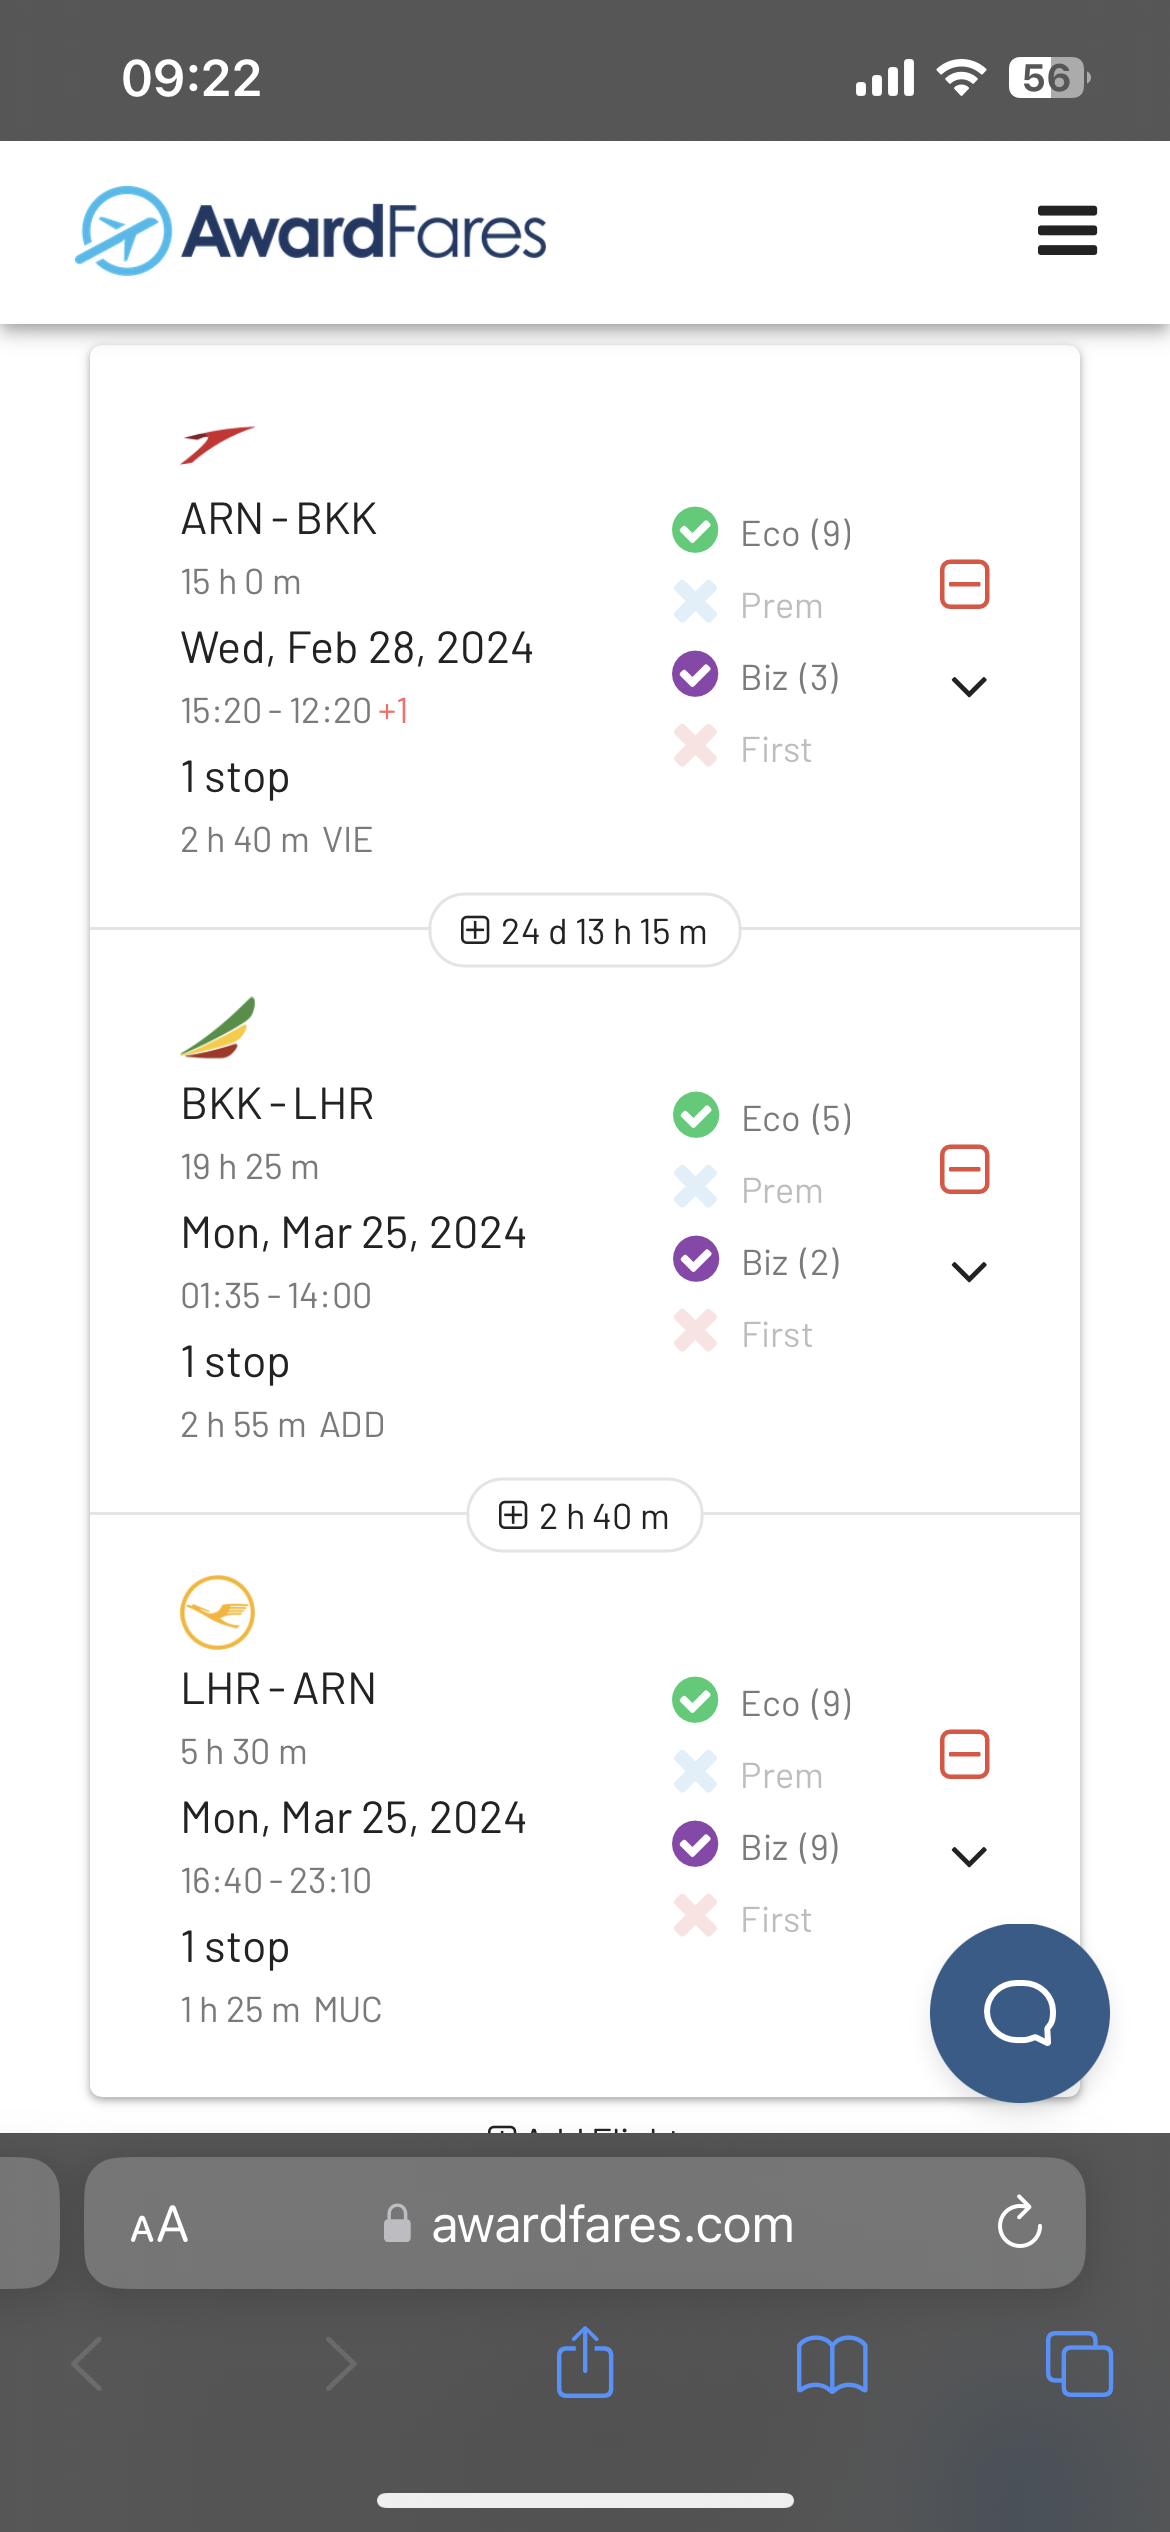This screenshot has height=2532, width=1170.
Task: Remove the LHR - ARN flight
Action: click(x=964, y=1755)
